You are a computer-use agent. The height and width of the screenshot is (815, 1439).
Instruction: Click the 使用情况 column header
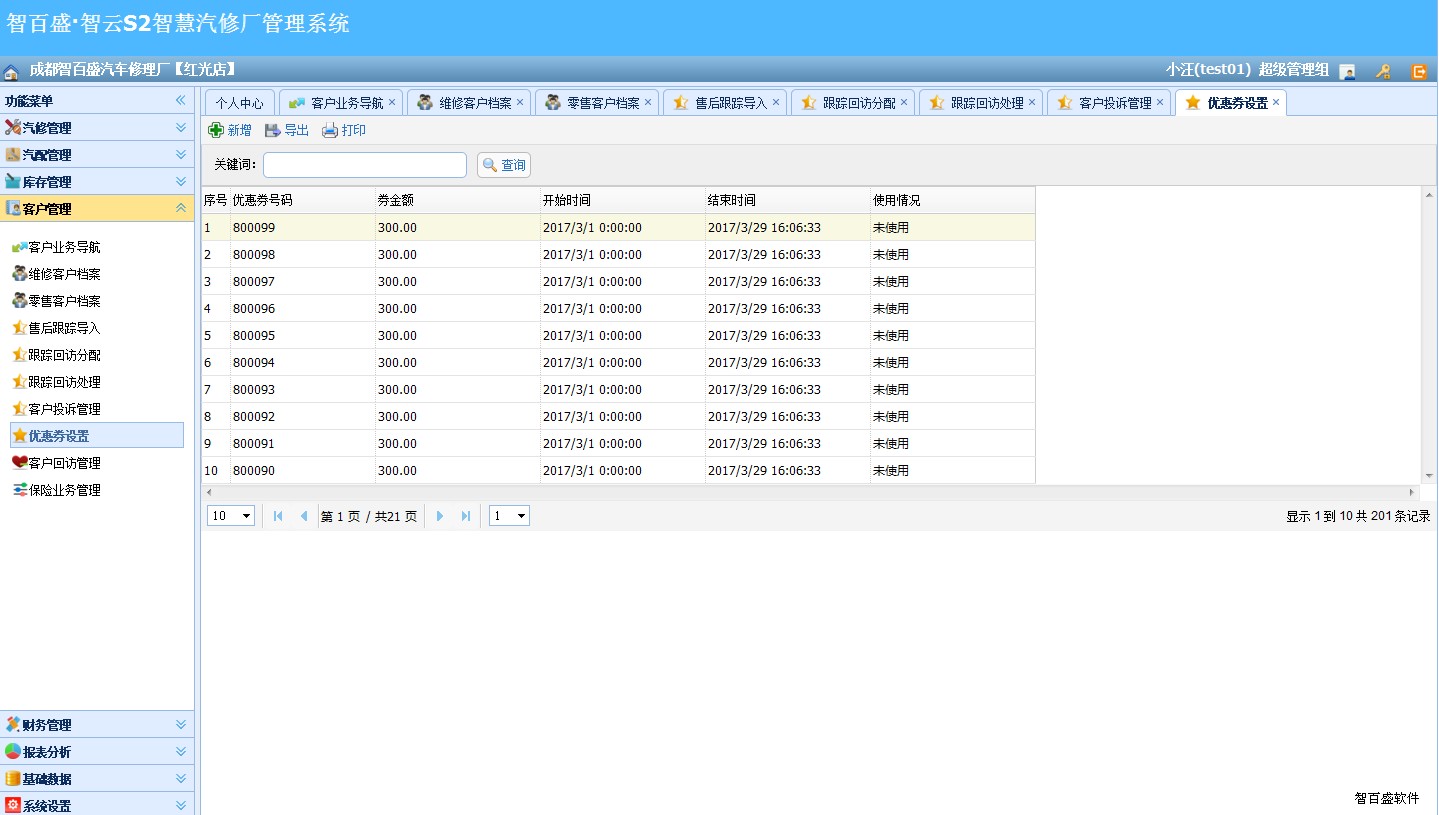[953, 200]
